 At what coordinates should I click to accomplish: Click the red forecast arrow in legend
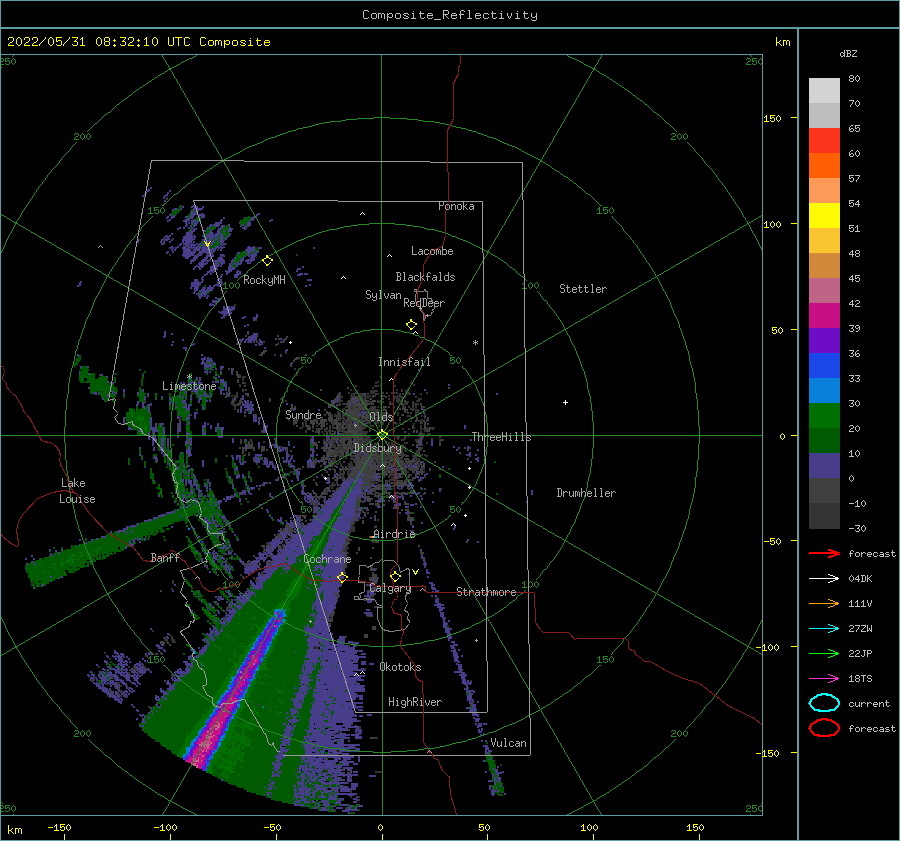click(x=824, y=553)
